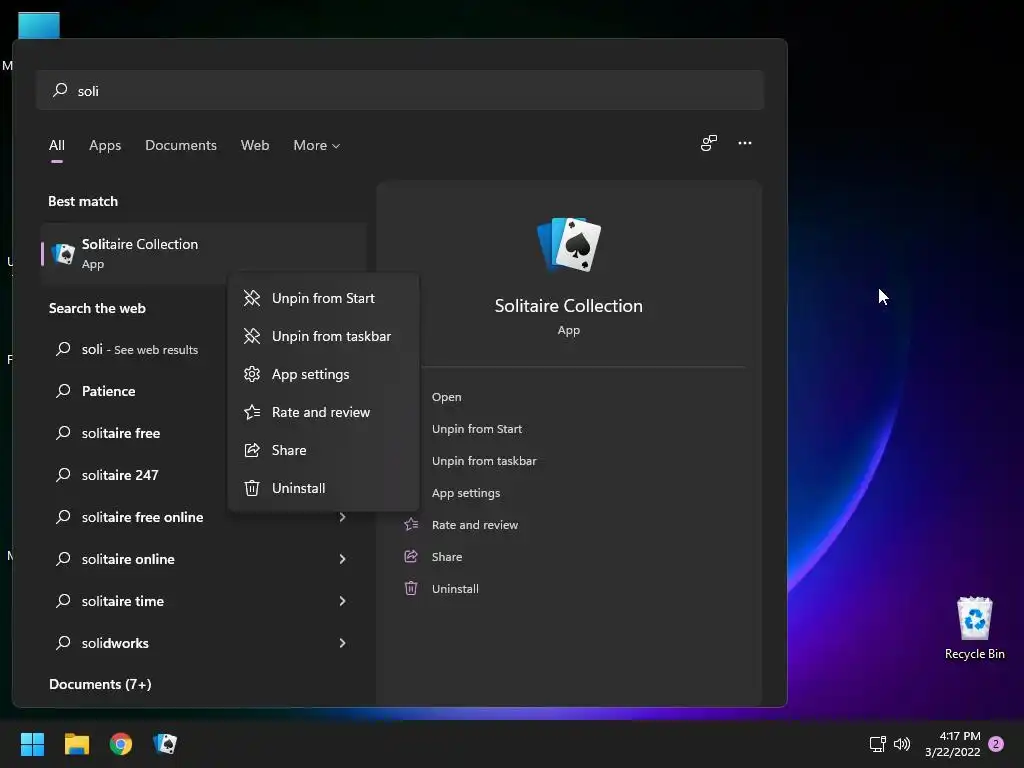Click the volume speaker icon in the system tray
This screenshot has height=768, width=1024.
pyautogui.click(x=902, y=744)
